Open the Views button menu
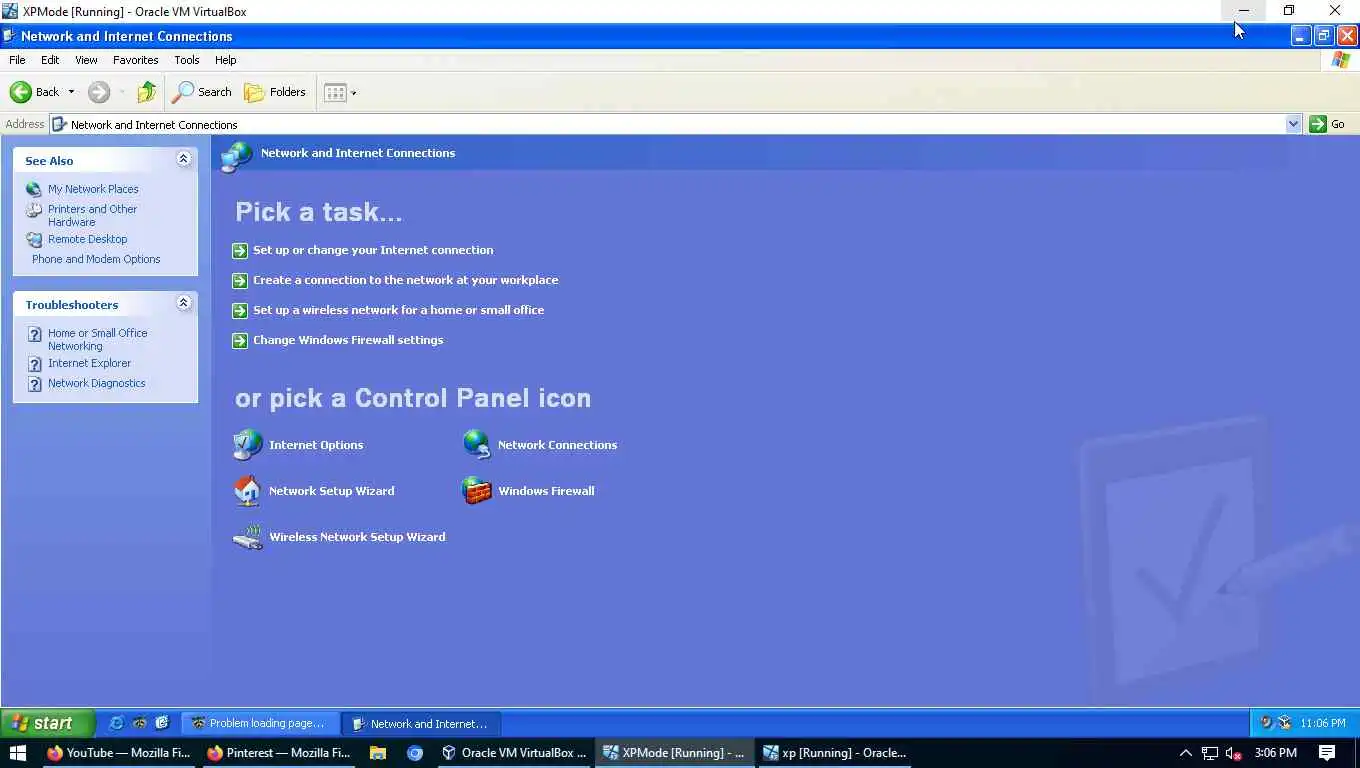This screenshot has width=1360, height=768. coord(340,92)
